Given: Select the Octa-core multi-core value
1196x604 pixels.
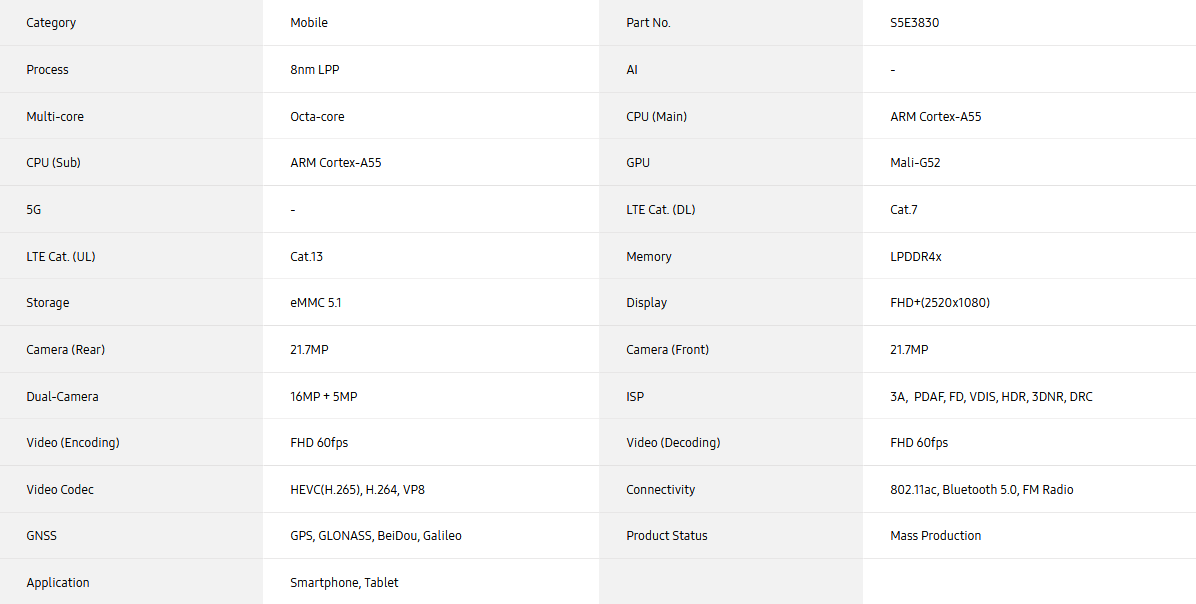Looking at the screenshot, I should 317,117.
